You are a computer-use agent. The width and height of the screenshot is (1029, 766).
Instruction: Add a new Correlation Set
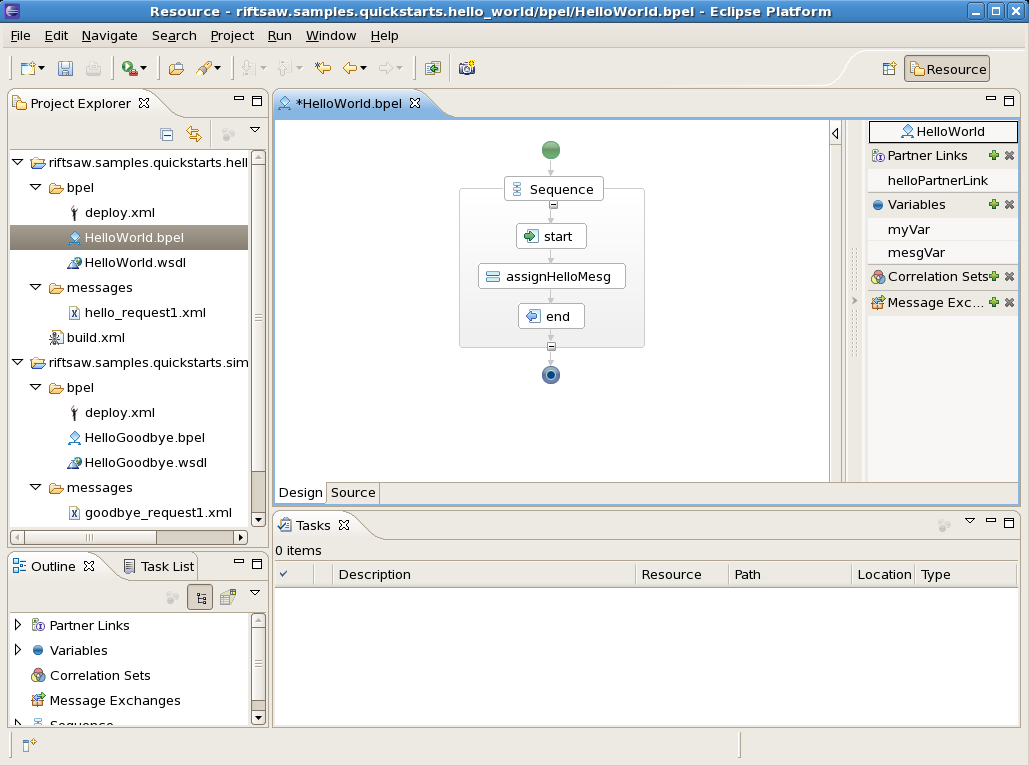pyautogui.click(x=994, y=277)
